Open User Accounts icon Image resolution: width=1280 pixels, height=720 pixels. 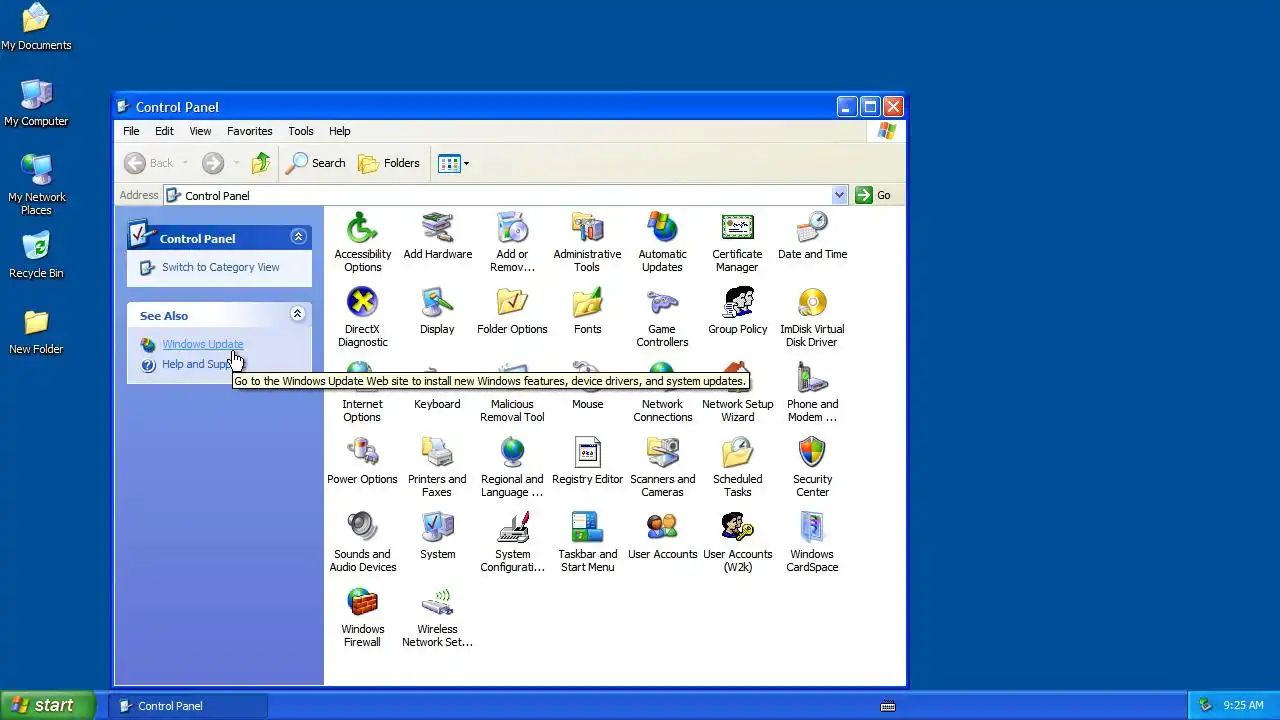tap(662, 527)
